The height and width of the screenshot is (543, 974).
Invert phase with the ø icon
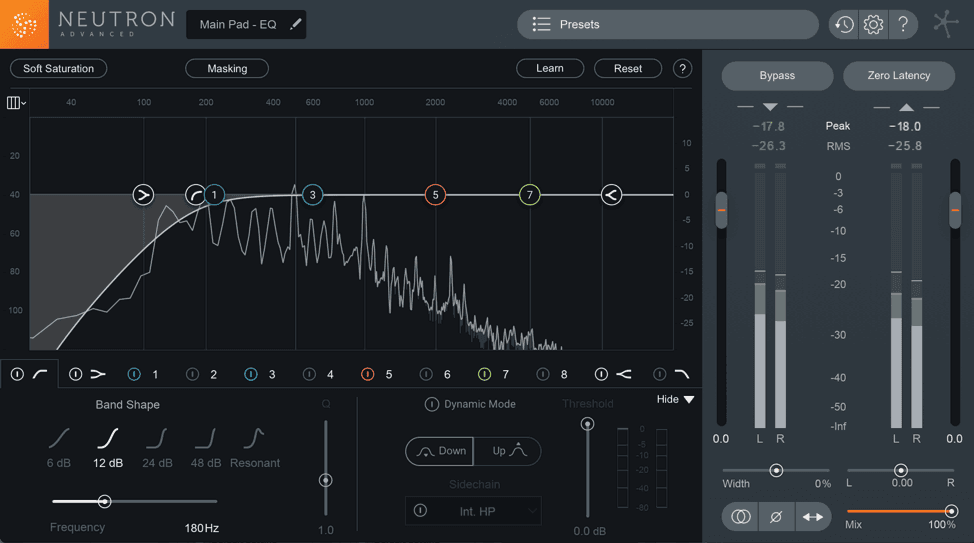[x=776, y=517]
